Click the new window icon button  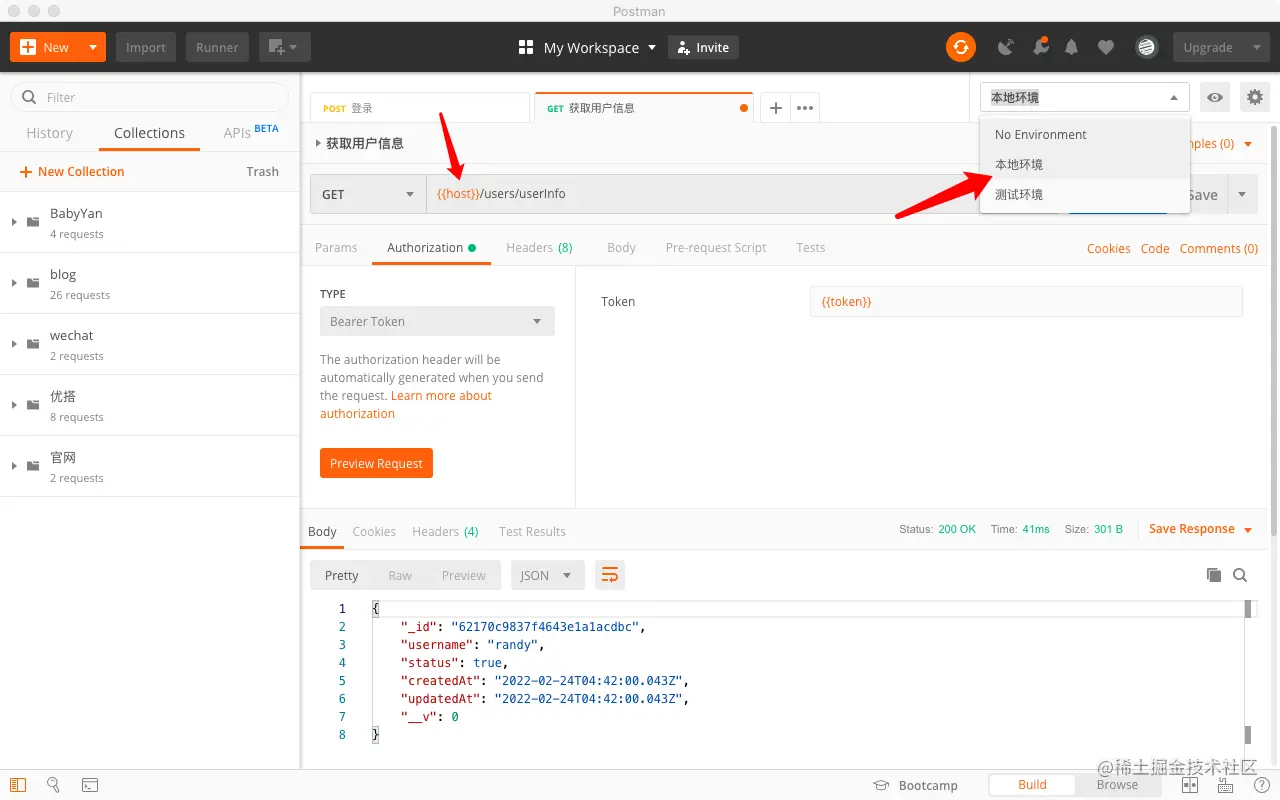(x=285, y=47)
